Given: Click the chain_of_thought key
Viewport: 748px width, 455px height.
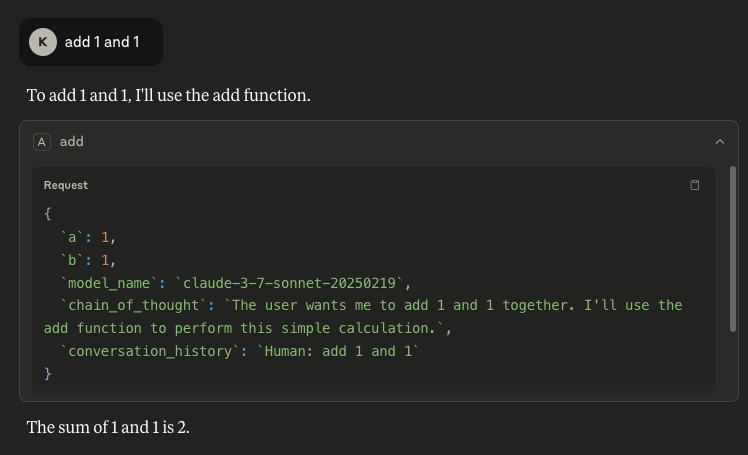Looking at the screenshot, I should [134, 305].
